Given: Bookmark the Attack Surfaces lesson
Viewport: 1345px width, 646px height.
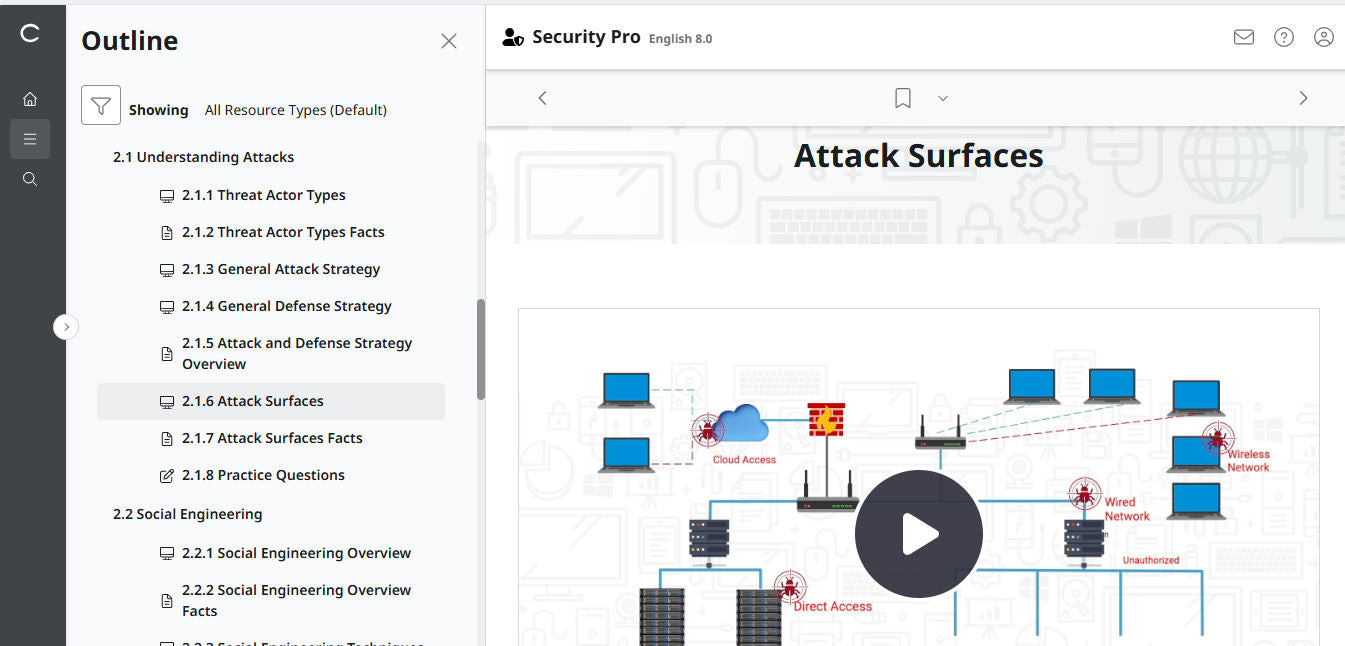Looking at the screenshot, I should pyautogui.click(x=902, y=97).
